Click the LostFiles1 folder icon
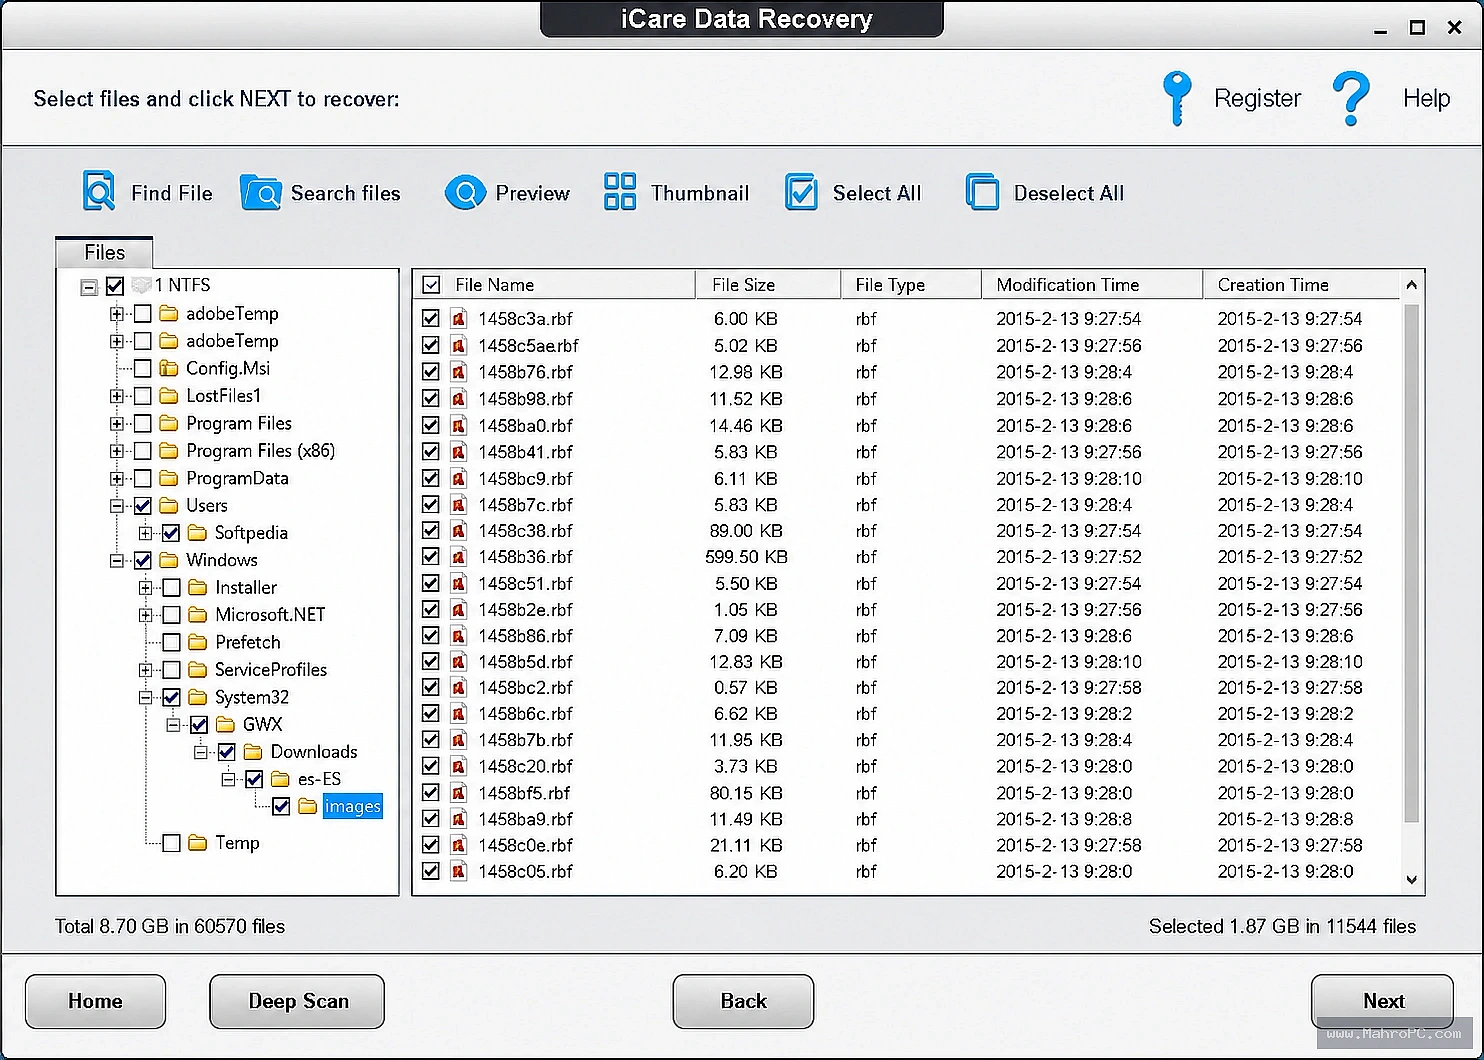Image resolution: width=1484 pixels, height=1060 pixels. (169, 396)
